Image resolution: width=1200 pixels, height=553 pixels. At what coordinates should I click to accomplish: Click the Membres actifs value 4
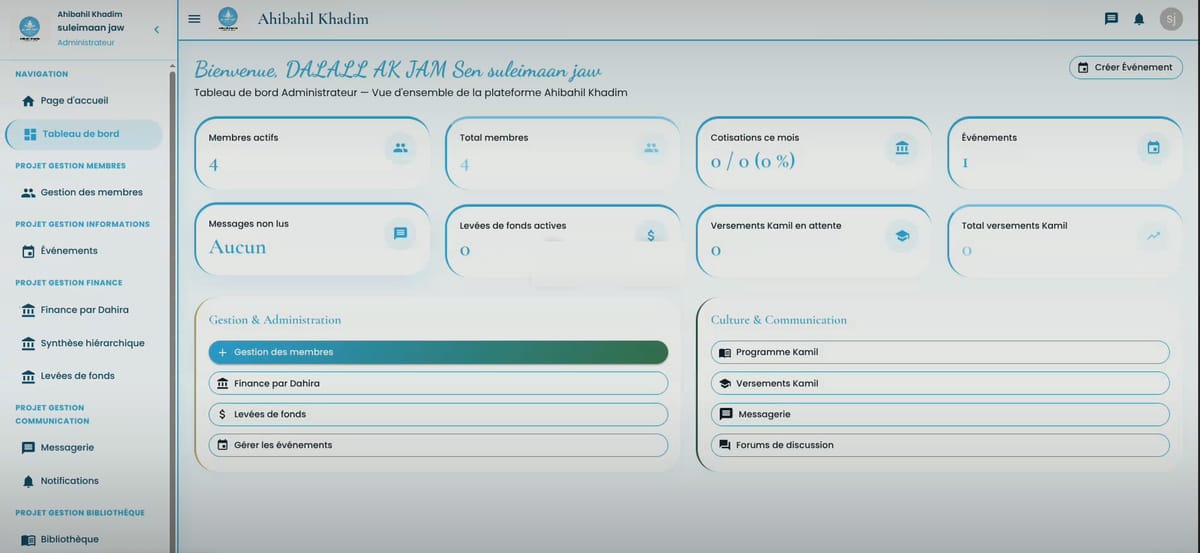click(x=213, y=164)
